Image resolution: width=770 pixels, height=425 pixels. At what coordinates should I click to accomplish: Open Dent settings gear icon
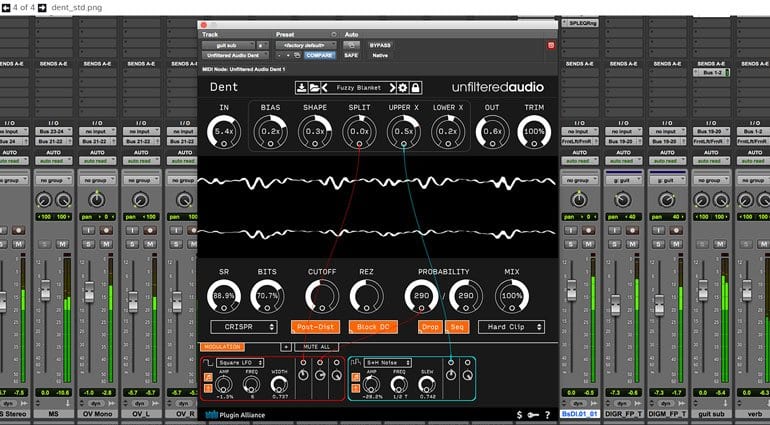tap(403, 88)
